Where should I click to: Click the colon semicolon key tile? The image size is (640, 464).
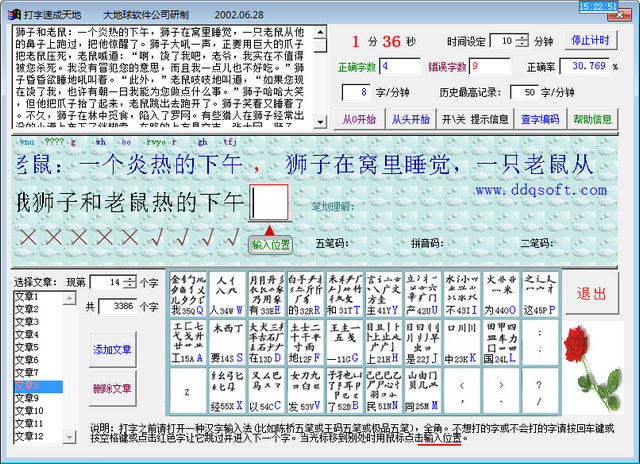pos(540,342)
